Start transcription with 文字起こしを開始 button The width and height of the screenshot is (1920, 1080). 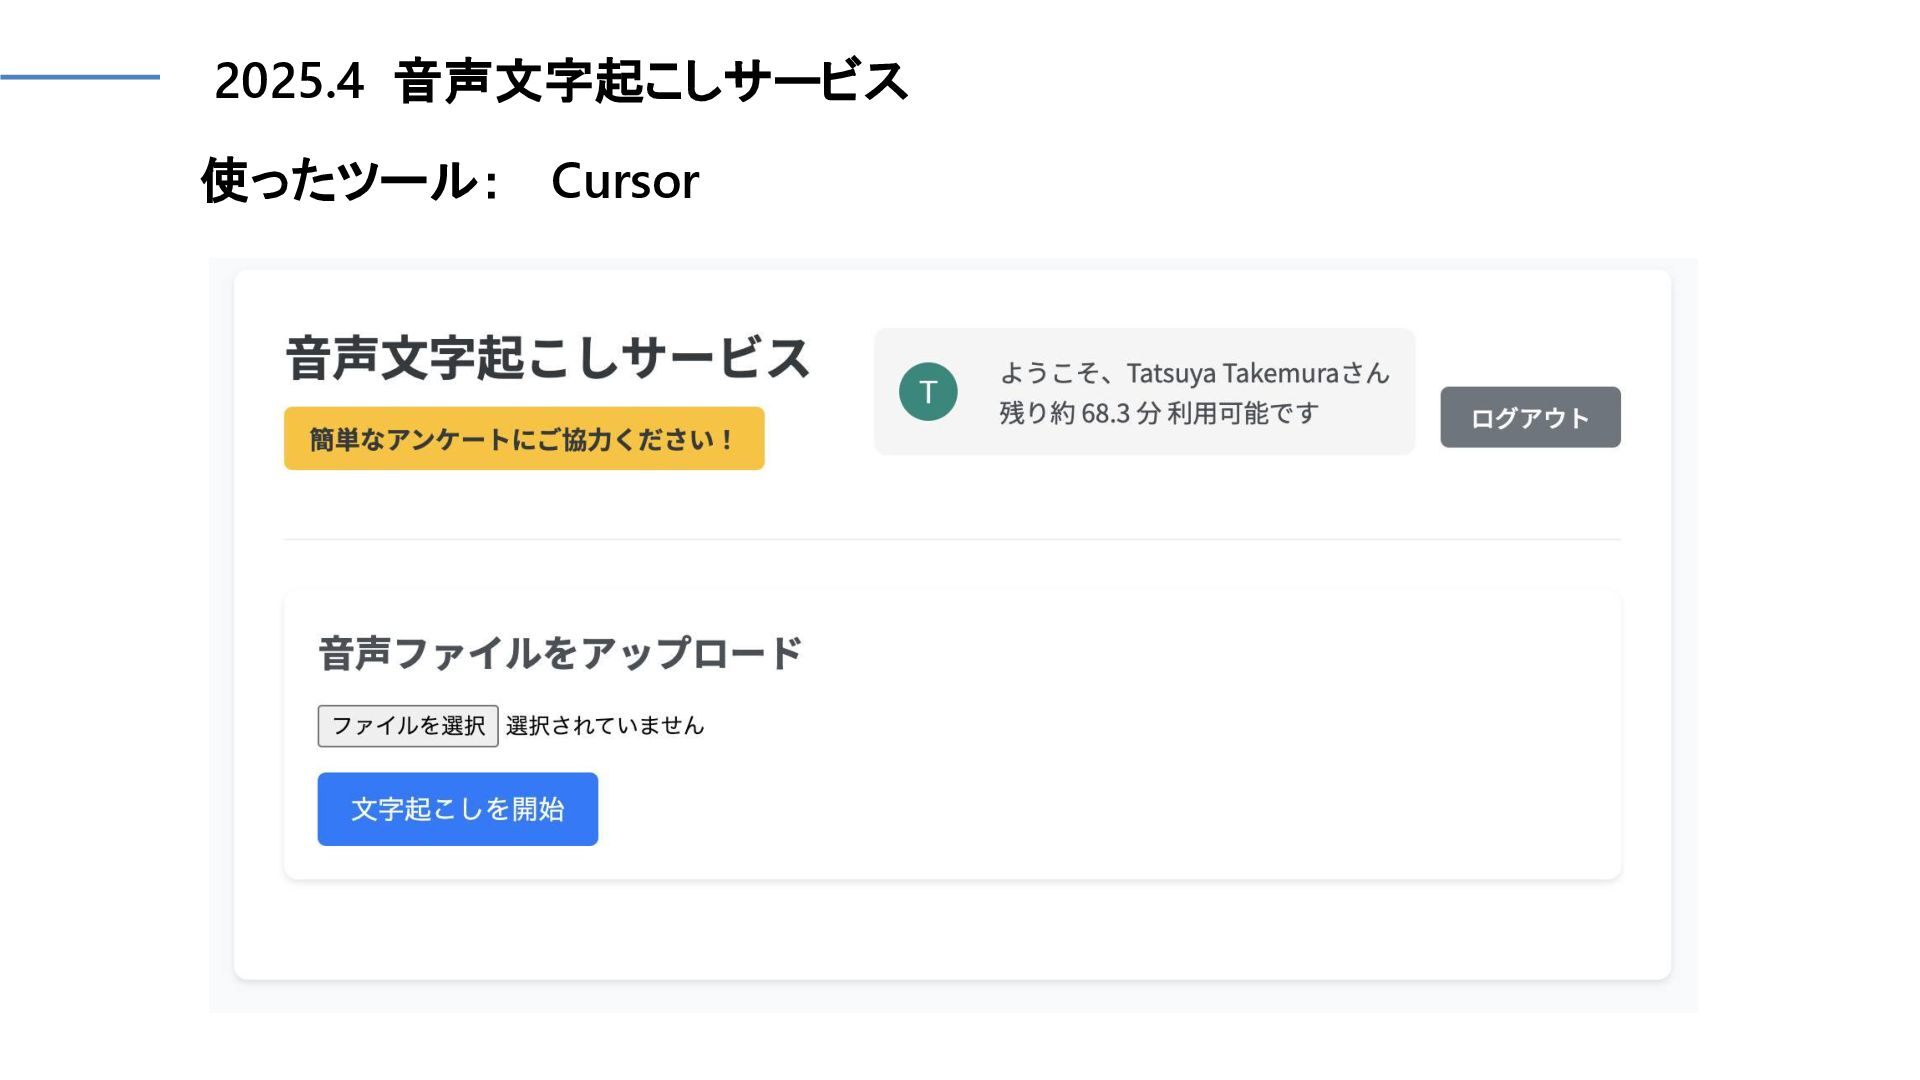[x=458, y=809]
